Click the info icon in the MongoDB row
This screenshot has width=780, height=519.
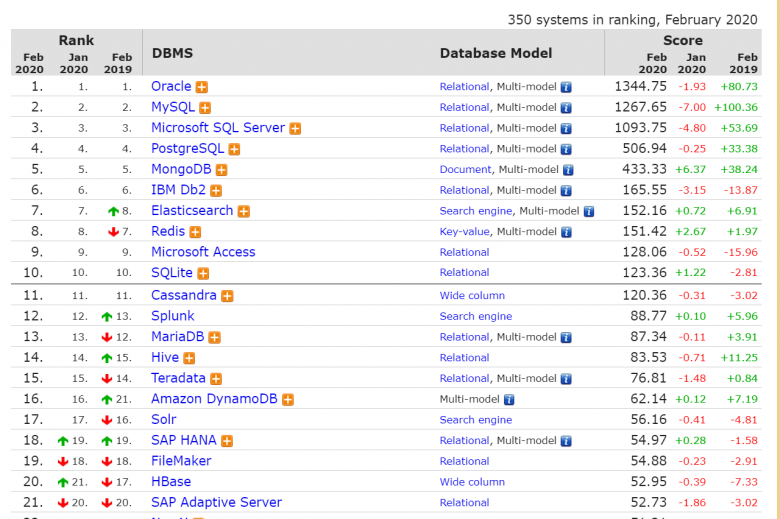coord(568,170)
